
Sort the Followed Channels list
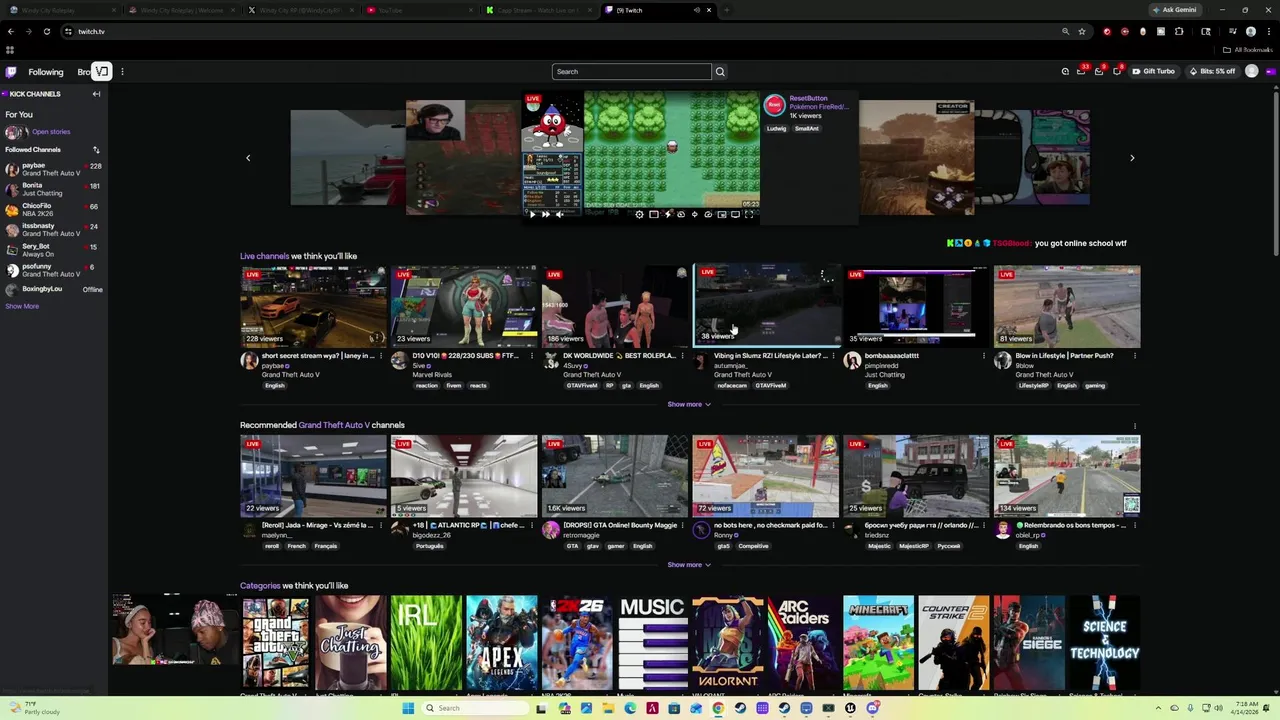point(96,150)
